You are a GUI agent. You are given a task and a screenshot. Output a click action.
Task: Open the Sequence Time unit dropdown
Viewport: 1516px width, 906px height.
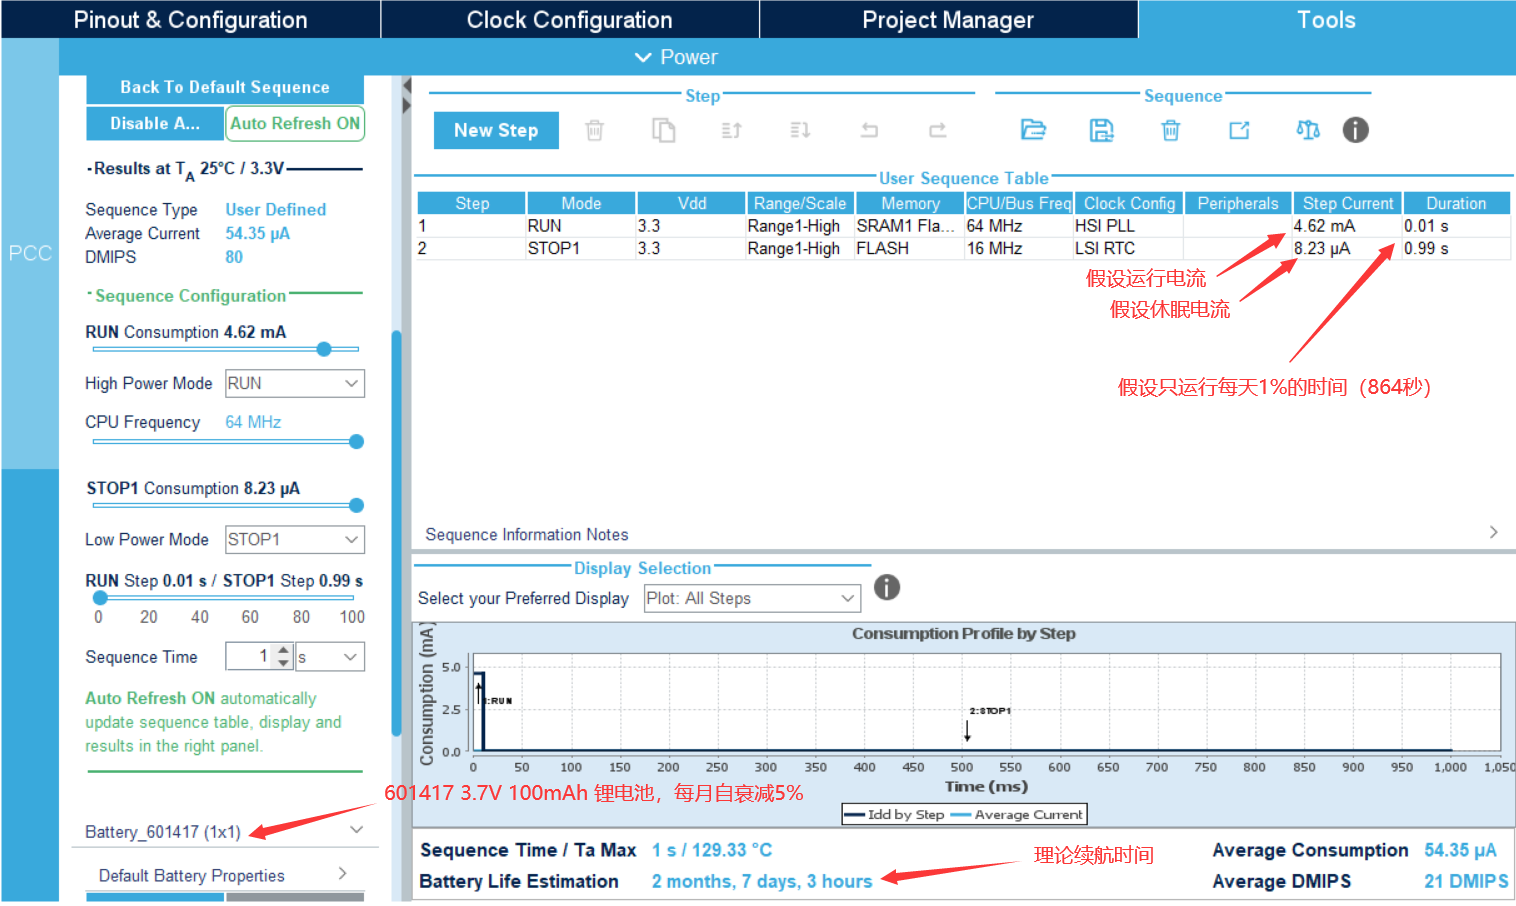point(329,657)
